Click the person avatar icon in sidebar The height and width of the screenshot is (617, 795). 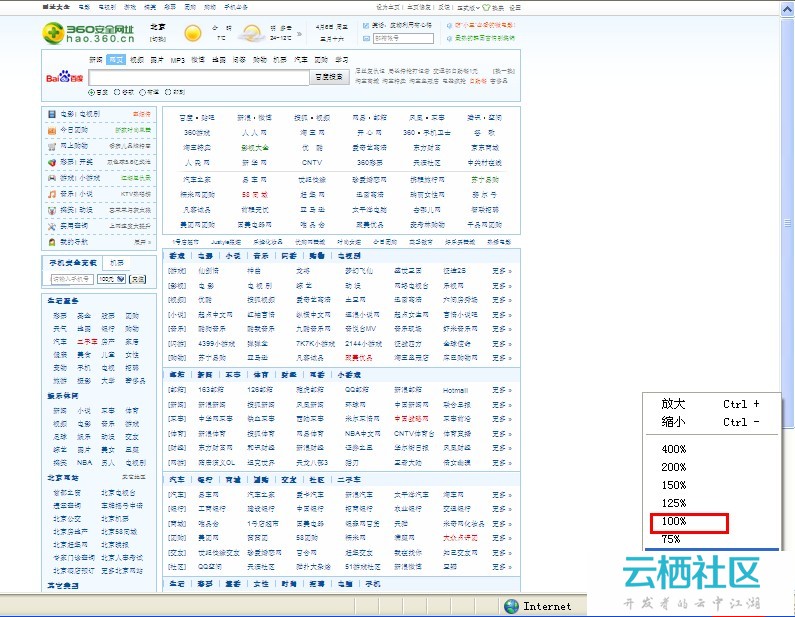tap(52, 242)
